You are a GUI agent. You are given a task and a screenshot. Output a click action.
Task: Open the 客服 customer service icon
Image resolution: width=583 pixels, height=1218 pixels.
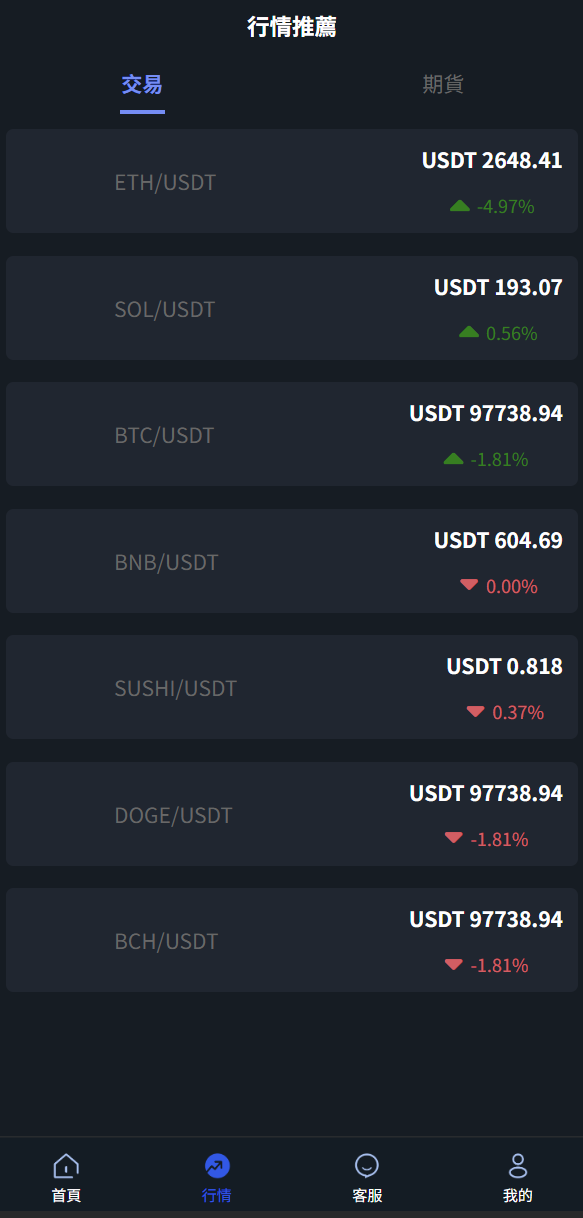point(367,1166)
